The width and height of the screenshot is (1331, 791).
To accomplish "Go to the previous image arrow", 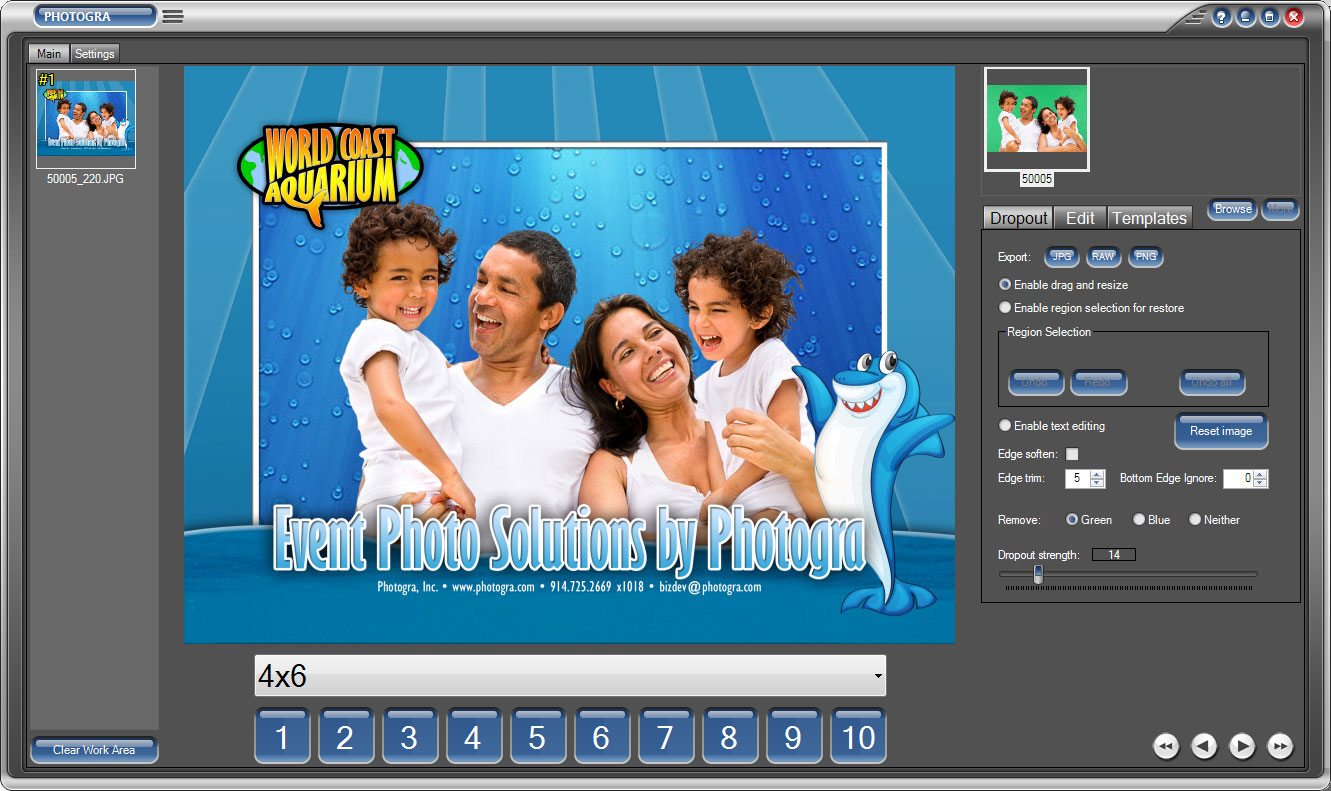I will click(1204, 746).
